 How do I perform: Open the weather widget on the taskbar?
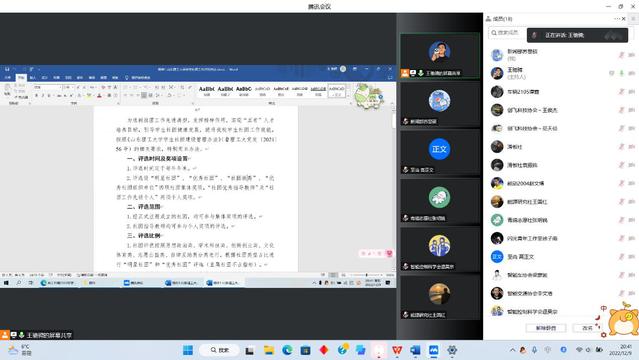[20, 350]
